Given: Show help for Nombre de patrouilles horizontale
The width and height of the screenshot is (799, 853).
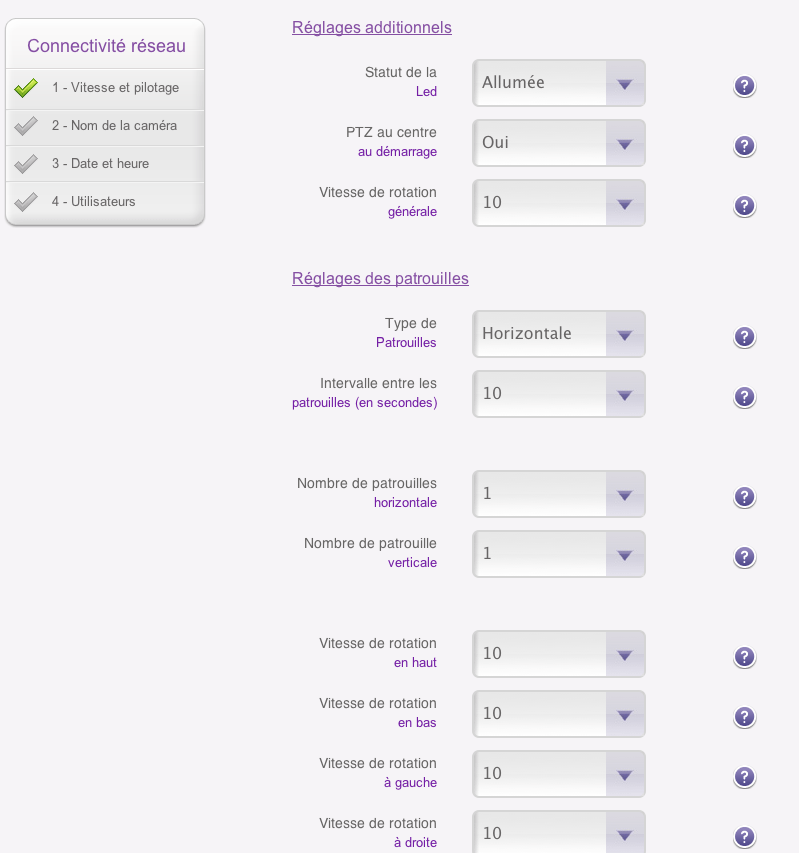Looking at the screenshot, I should (744, 497).
